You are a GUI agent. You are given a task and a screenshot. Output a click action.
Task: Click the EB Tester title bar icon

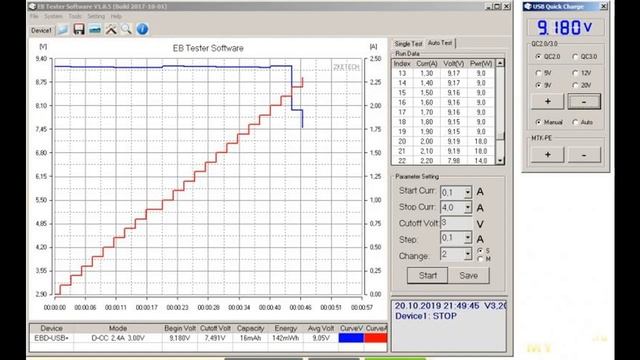[33, 7]
